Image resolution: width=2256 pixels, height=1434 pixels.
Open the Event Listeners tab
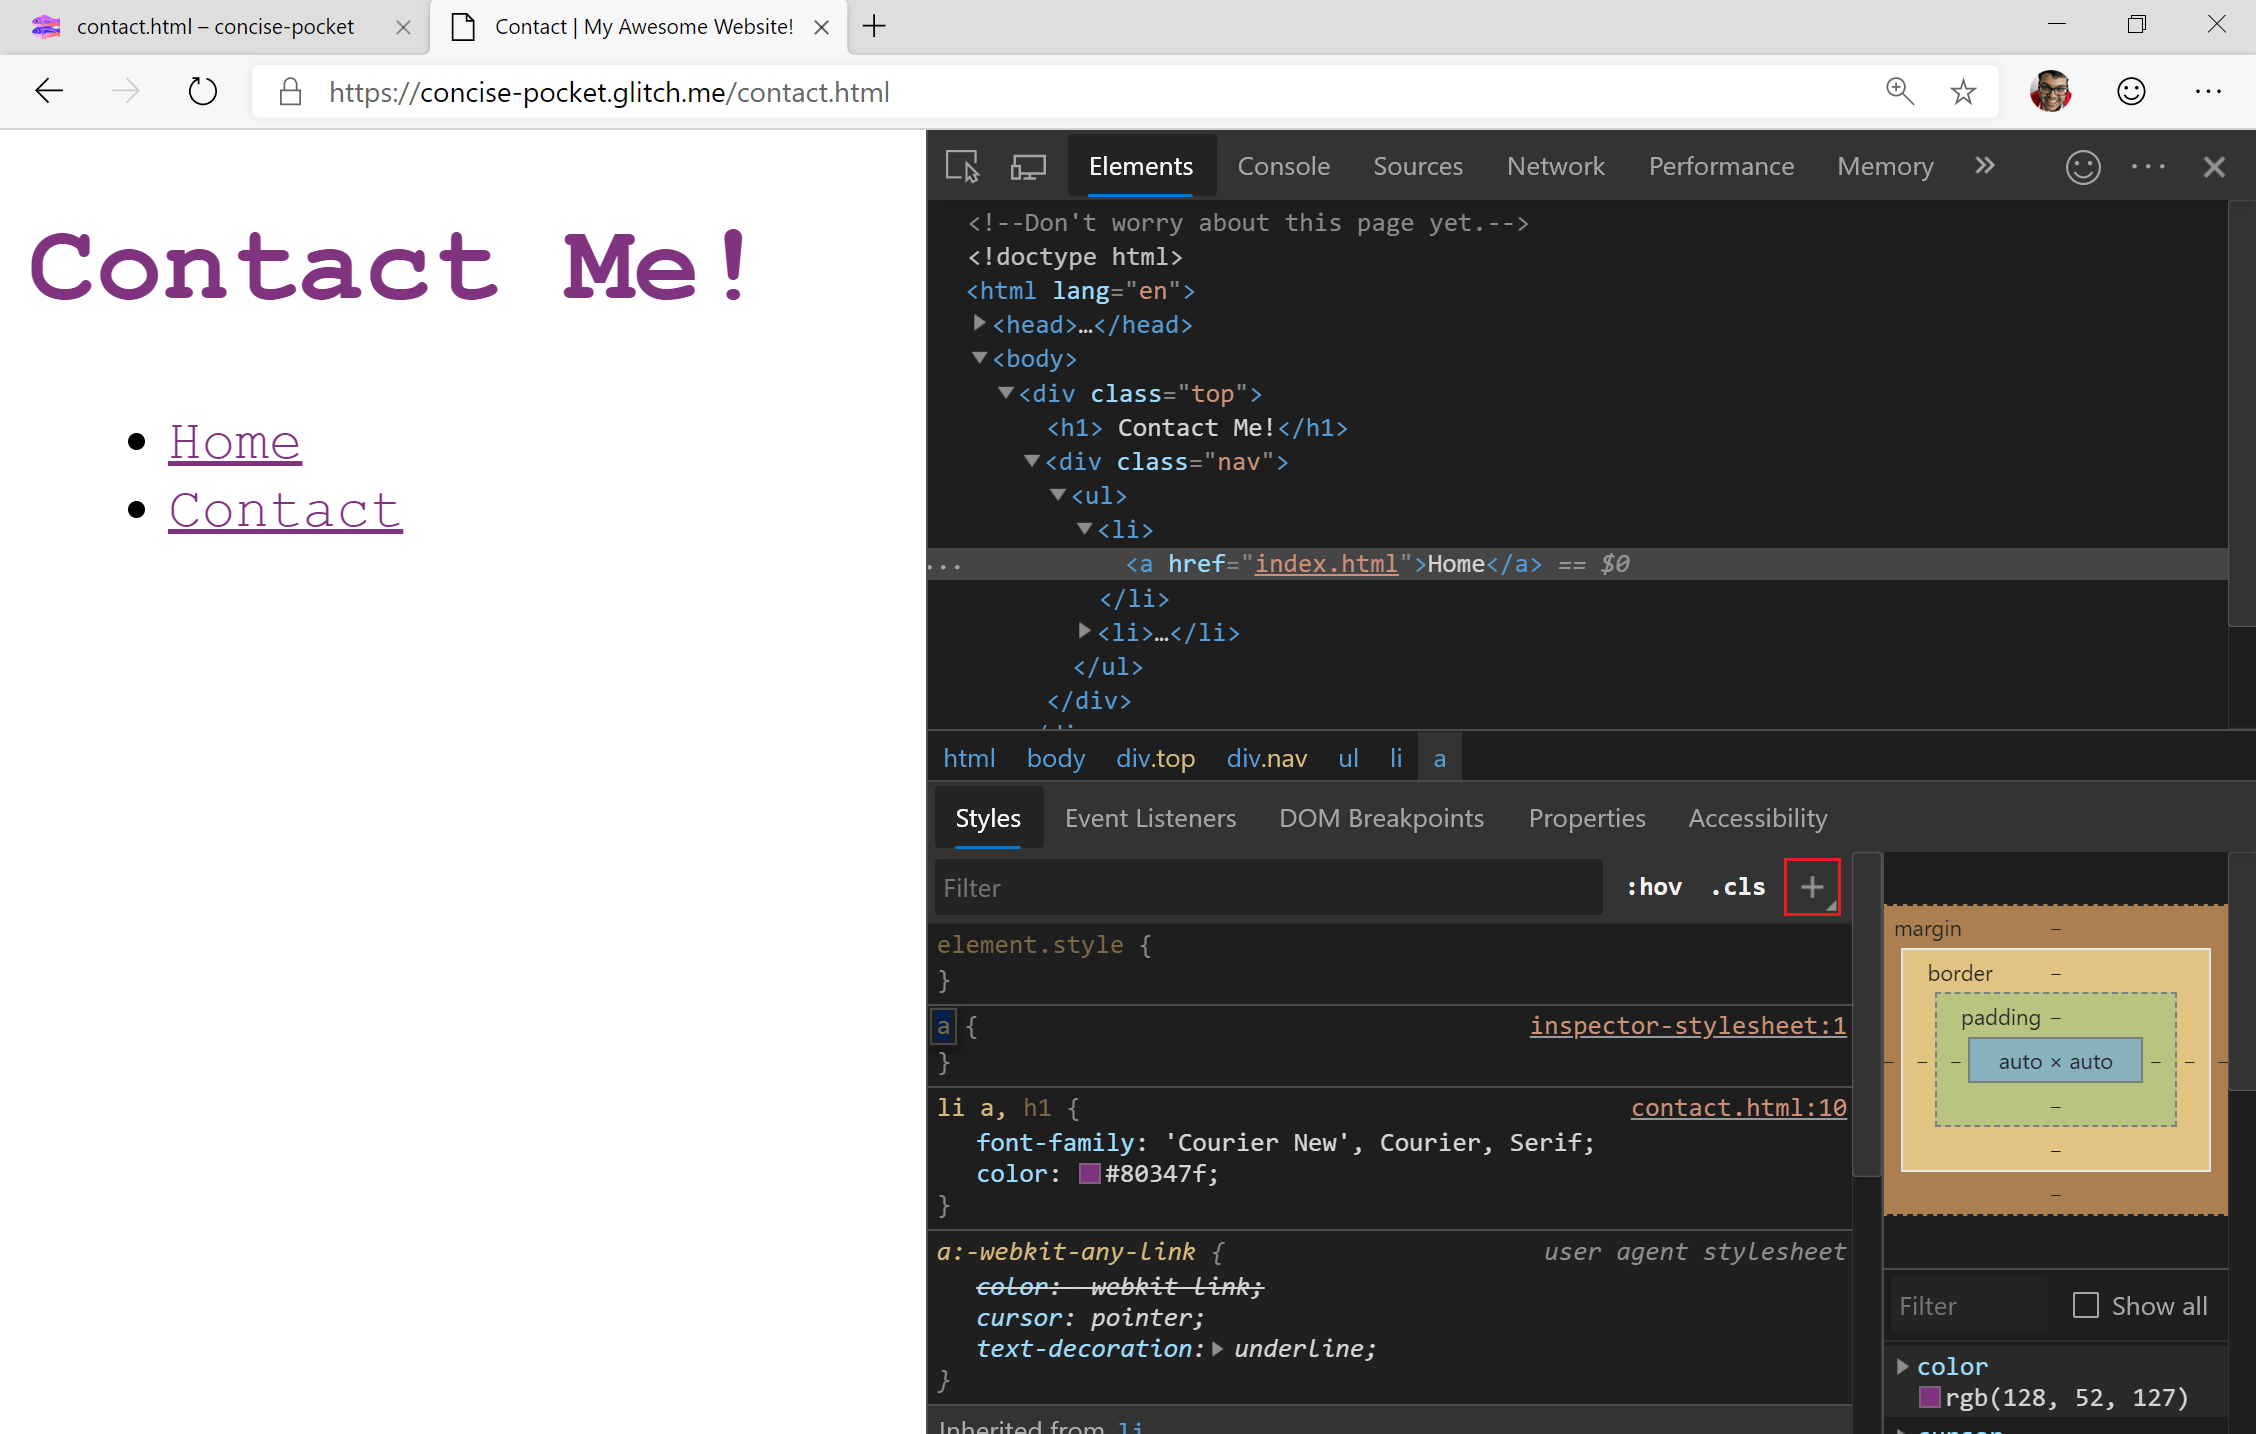coord(1150,818)
